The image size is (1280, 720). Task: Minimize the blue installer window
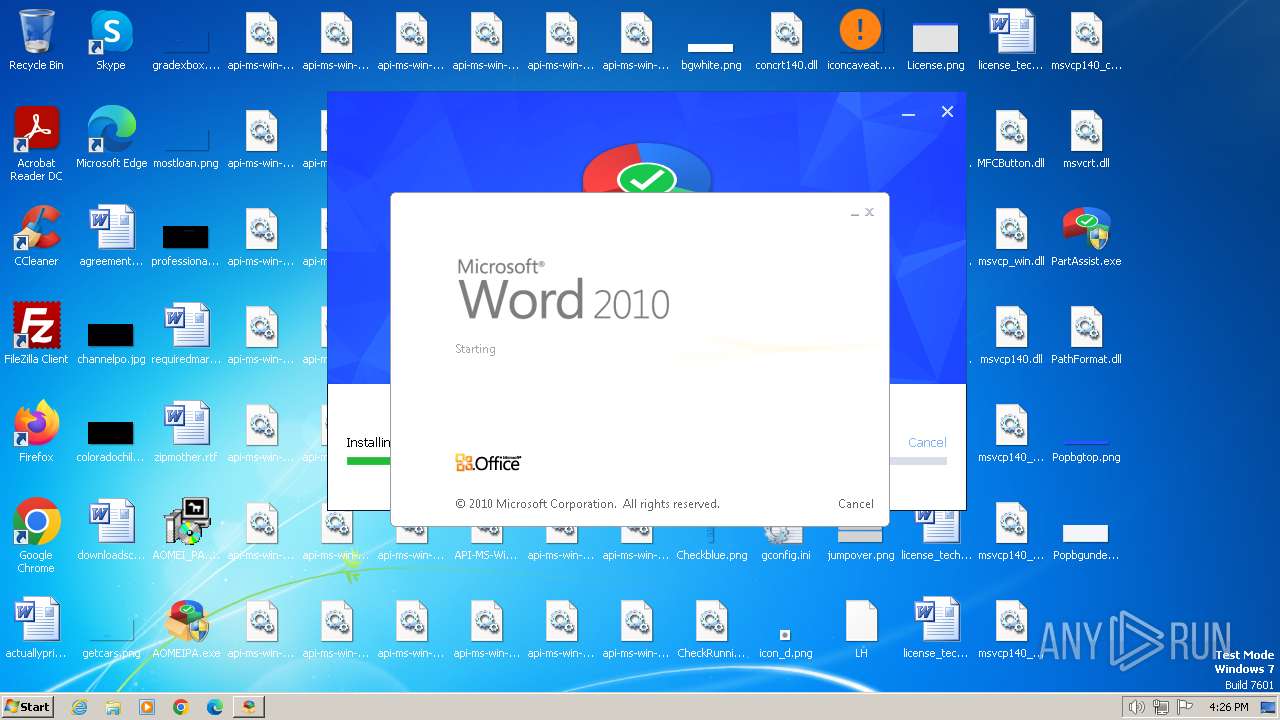click(908, 113)
